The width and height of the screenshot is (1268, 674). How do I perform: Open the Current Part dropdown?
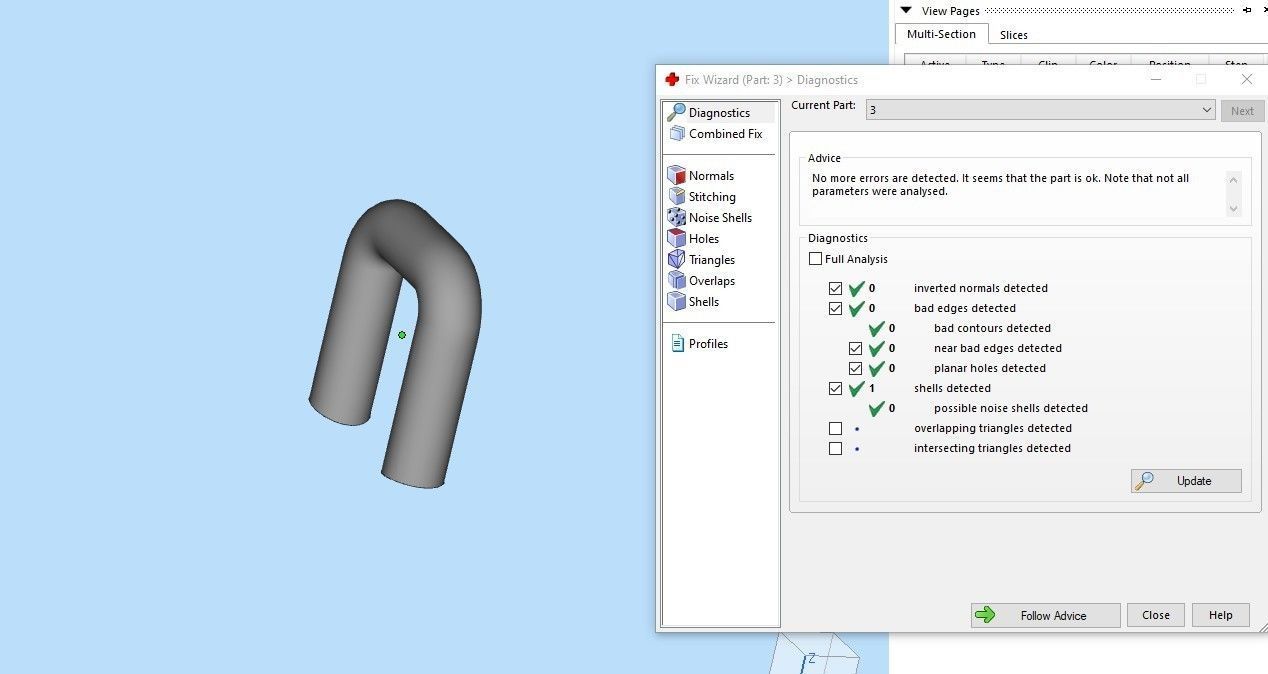(1040, 110)
